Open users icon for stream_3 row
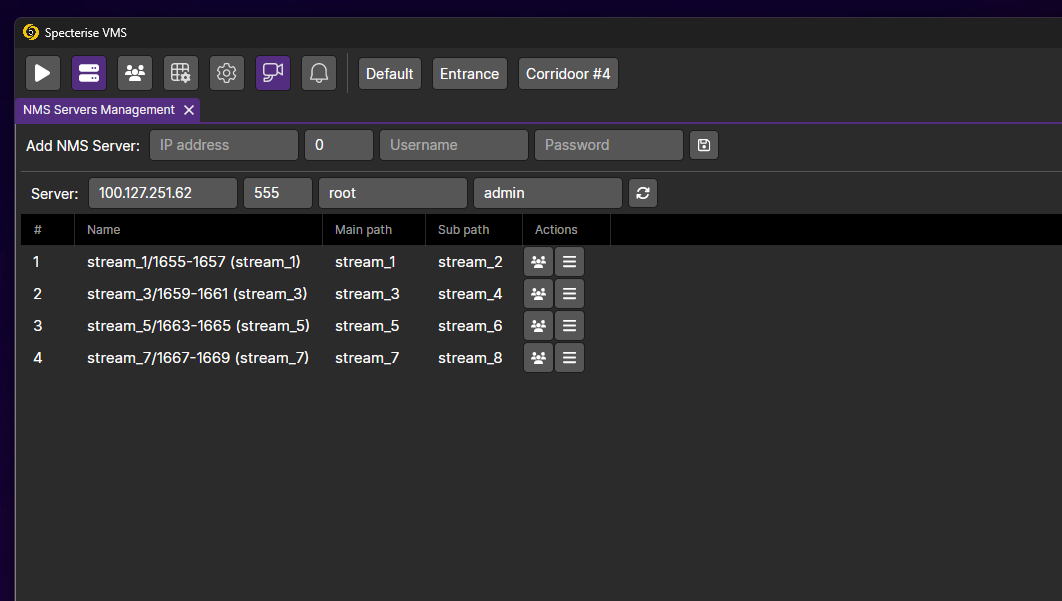 [x=538, y=293]
